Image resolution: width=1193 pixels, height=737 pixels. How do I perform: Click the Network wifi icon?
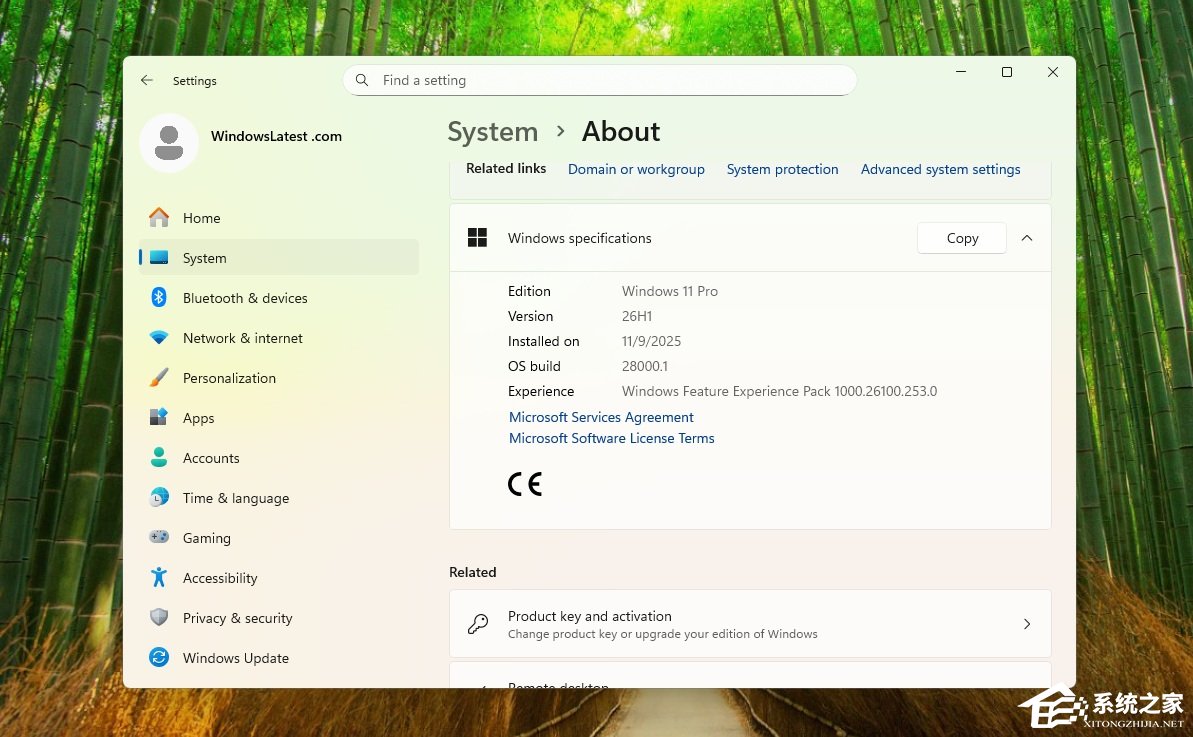(159, 338)
